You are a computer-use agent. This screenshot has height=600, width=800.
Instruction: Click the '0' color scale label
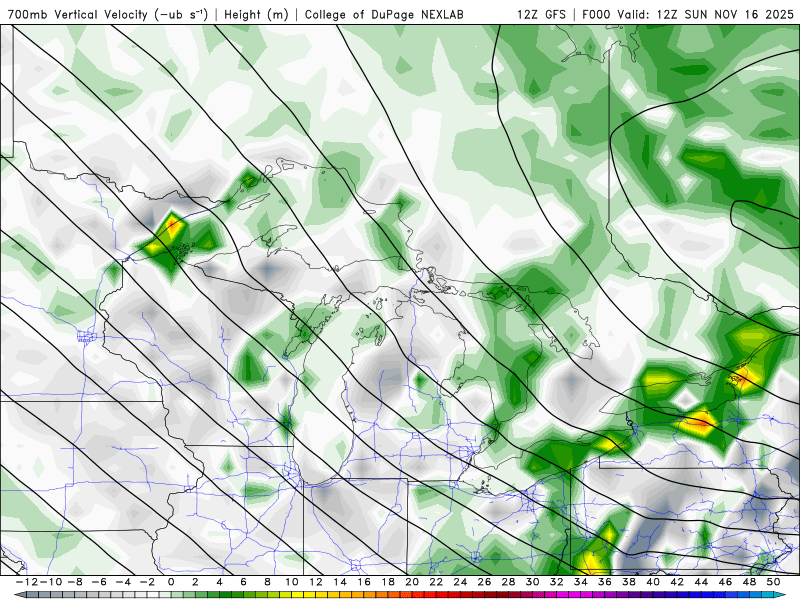(171, 582)
